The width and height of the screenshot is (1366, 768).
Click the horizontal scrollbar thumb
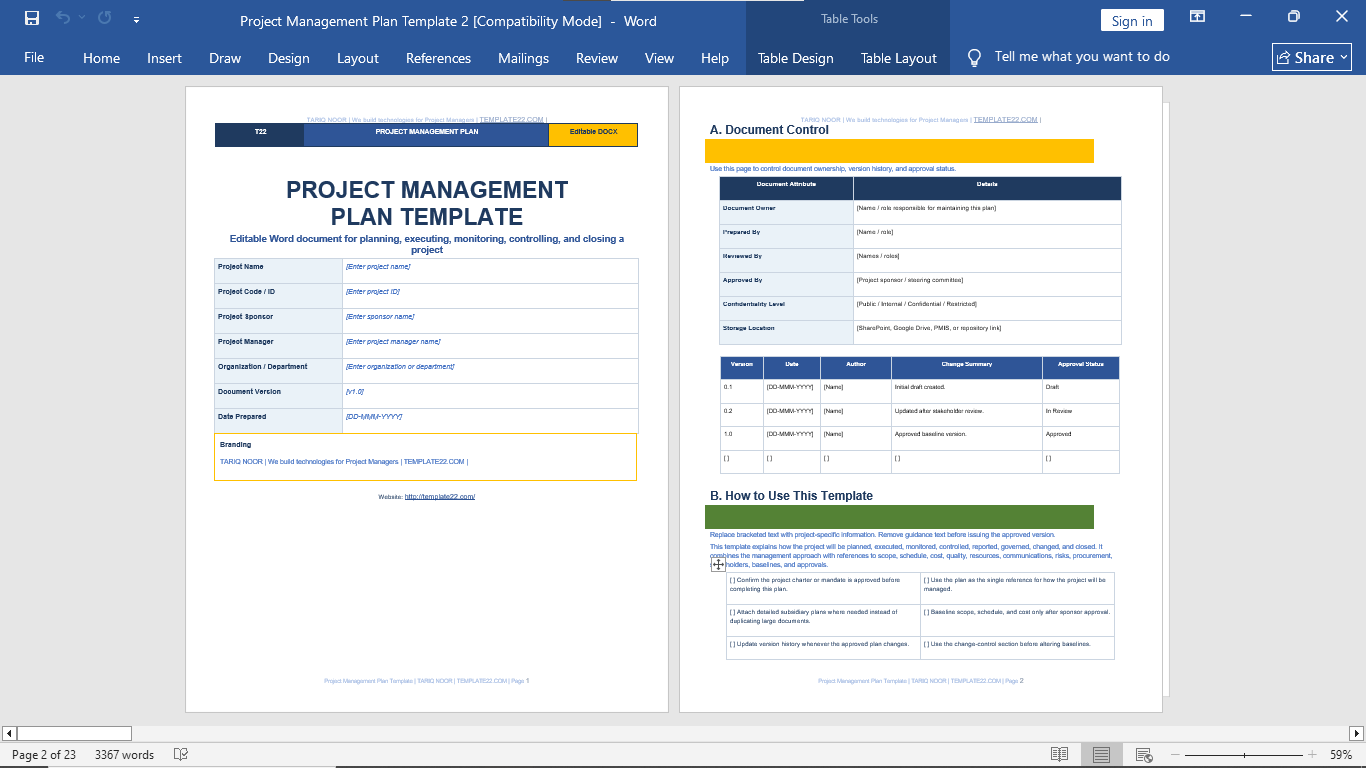point(74,733)
